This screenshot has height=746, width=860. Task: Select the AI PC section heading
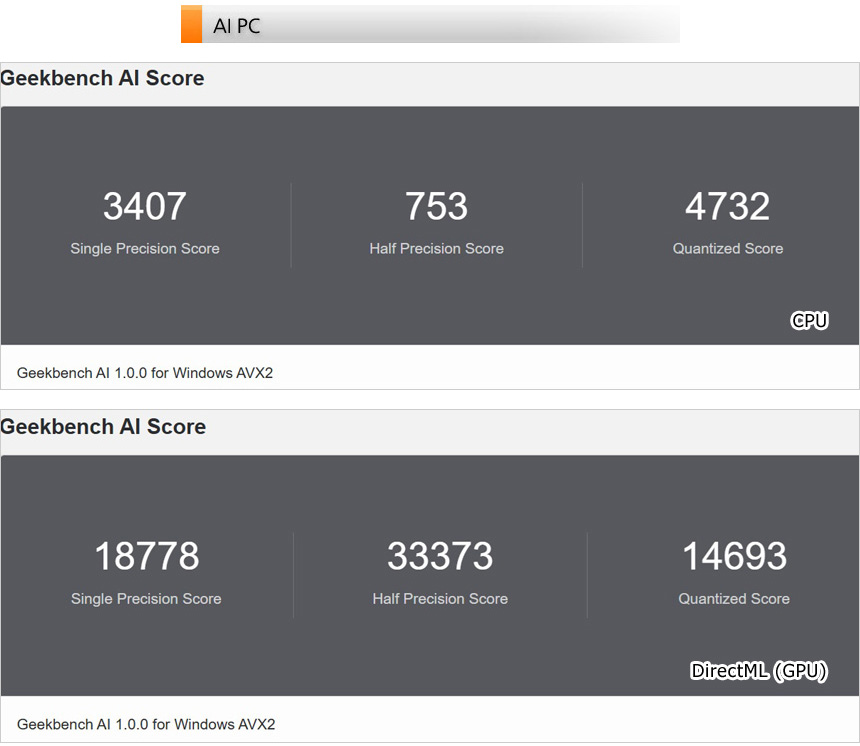click(x=237, y=26)
